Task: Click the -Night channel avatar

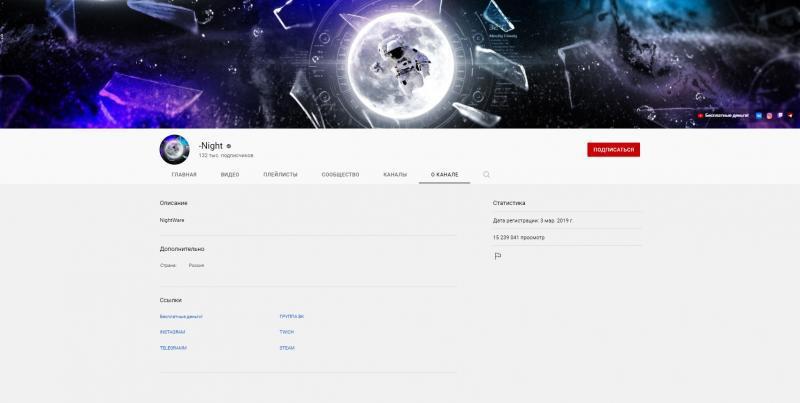Action: (174, 149)
